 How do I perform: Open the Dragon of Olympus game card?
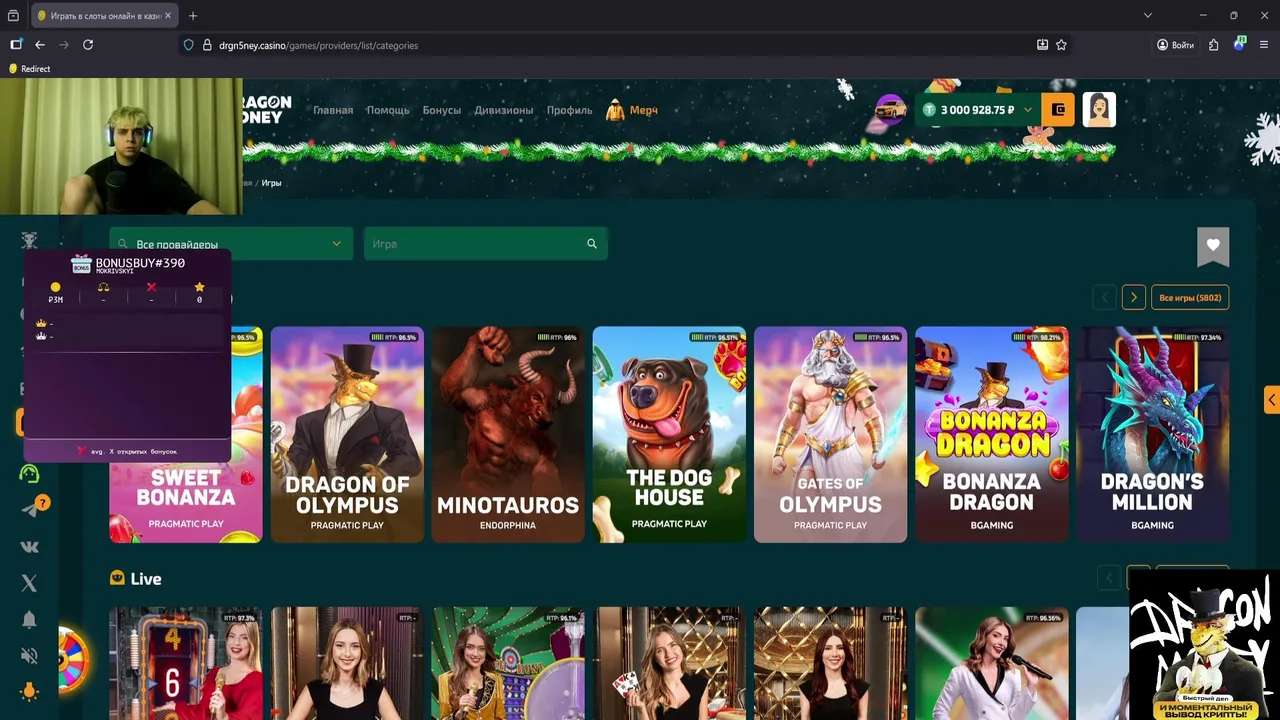click(347, 435)
